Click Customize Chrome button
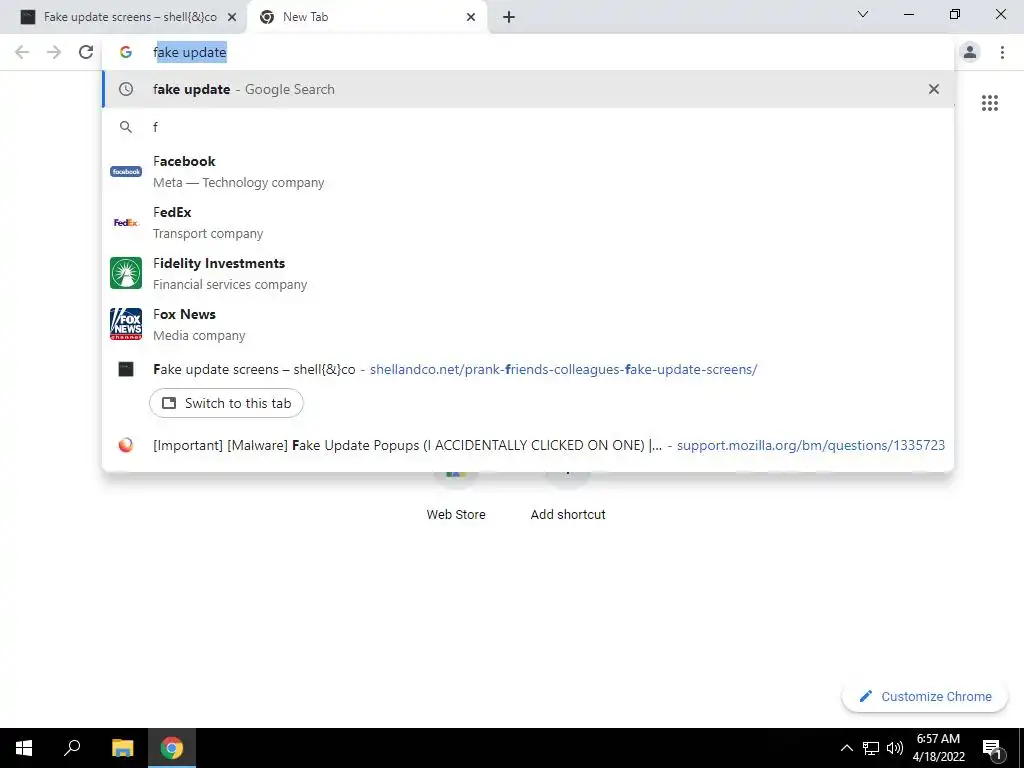 click(x=925, y=696)
